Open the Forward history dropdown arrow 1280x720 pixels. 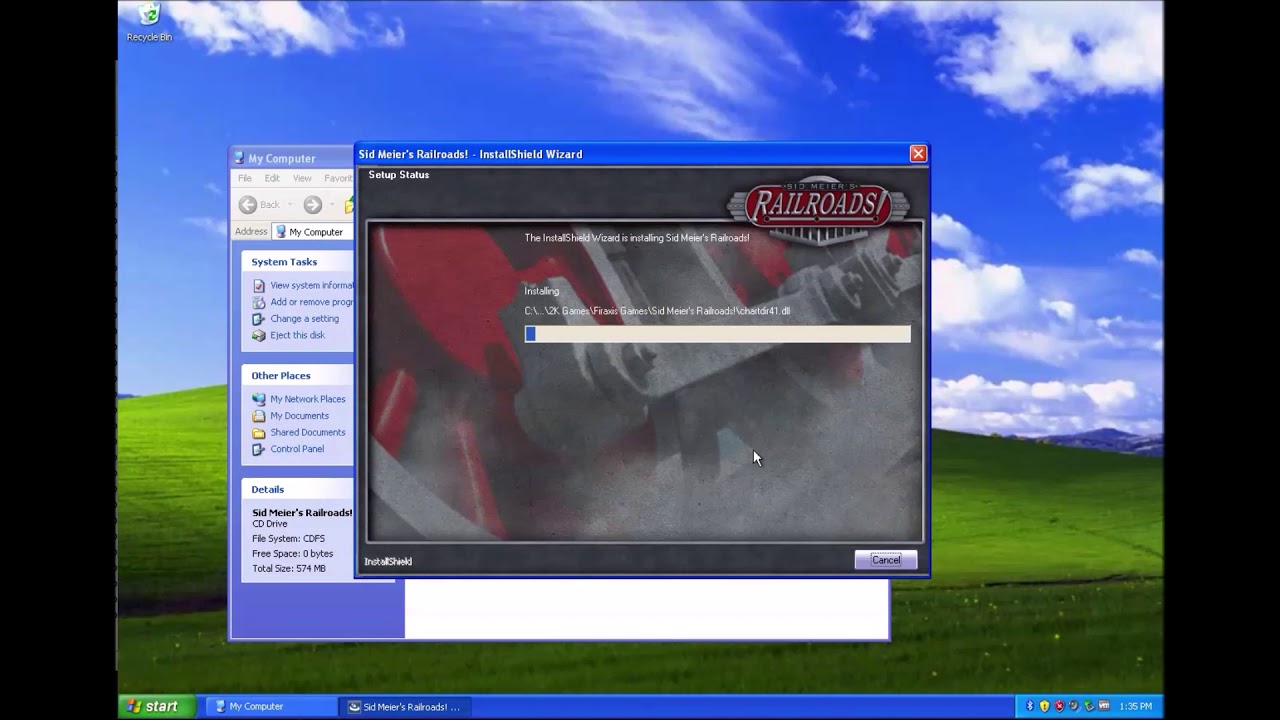[332, 205]
